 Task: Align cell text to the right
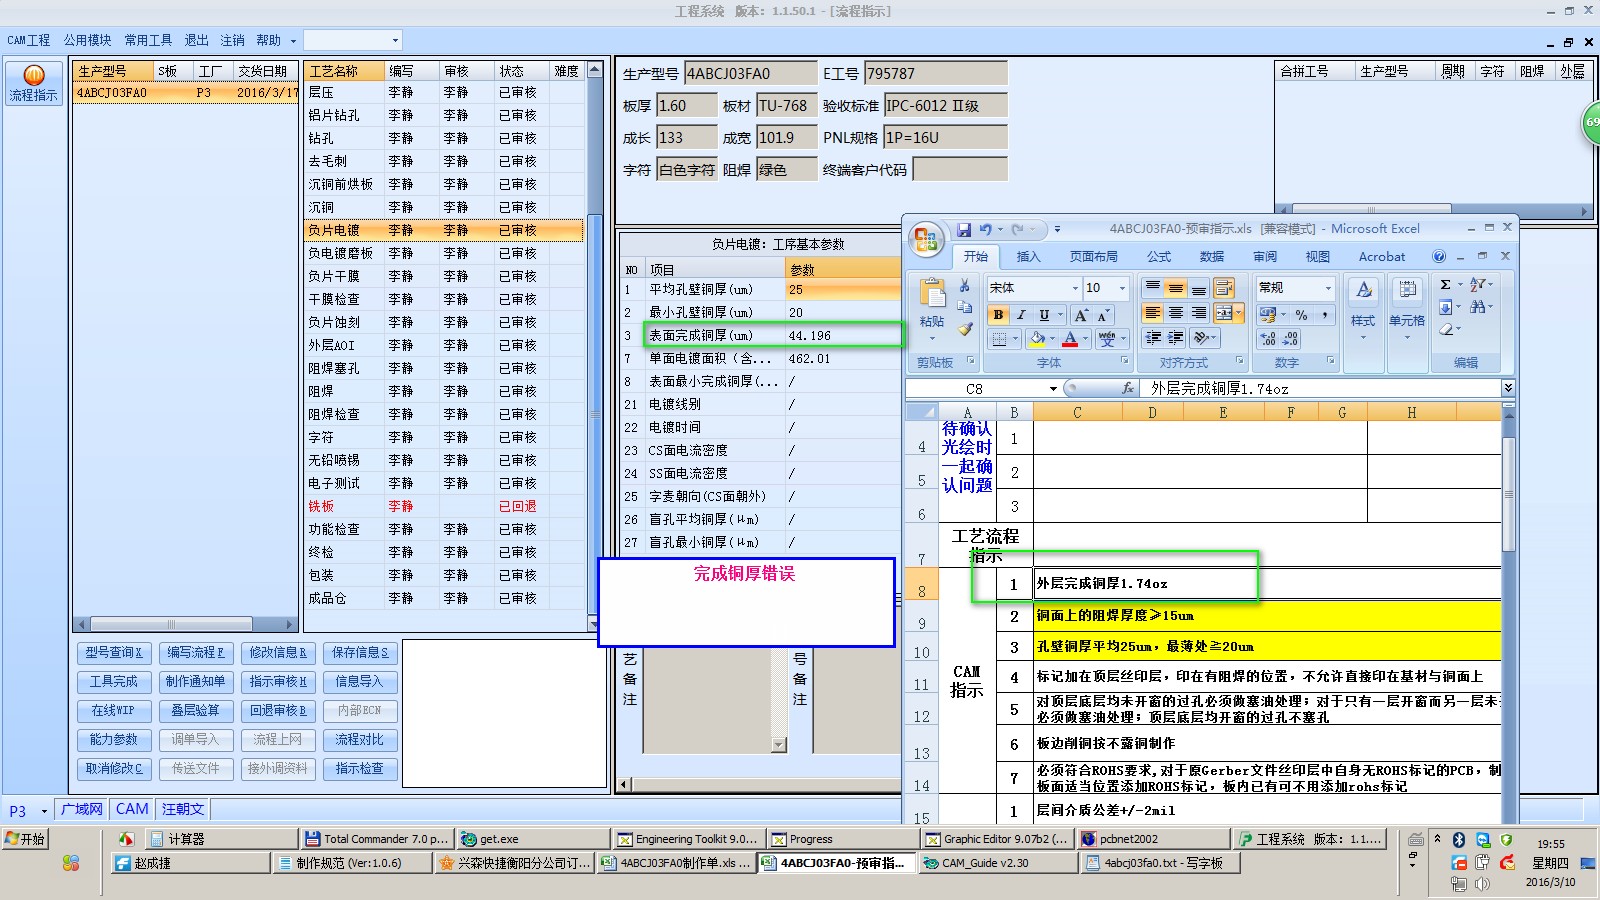[1198, 314]
